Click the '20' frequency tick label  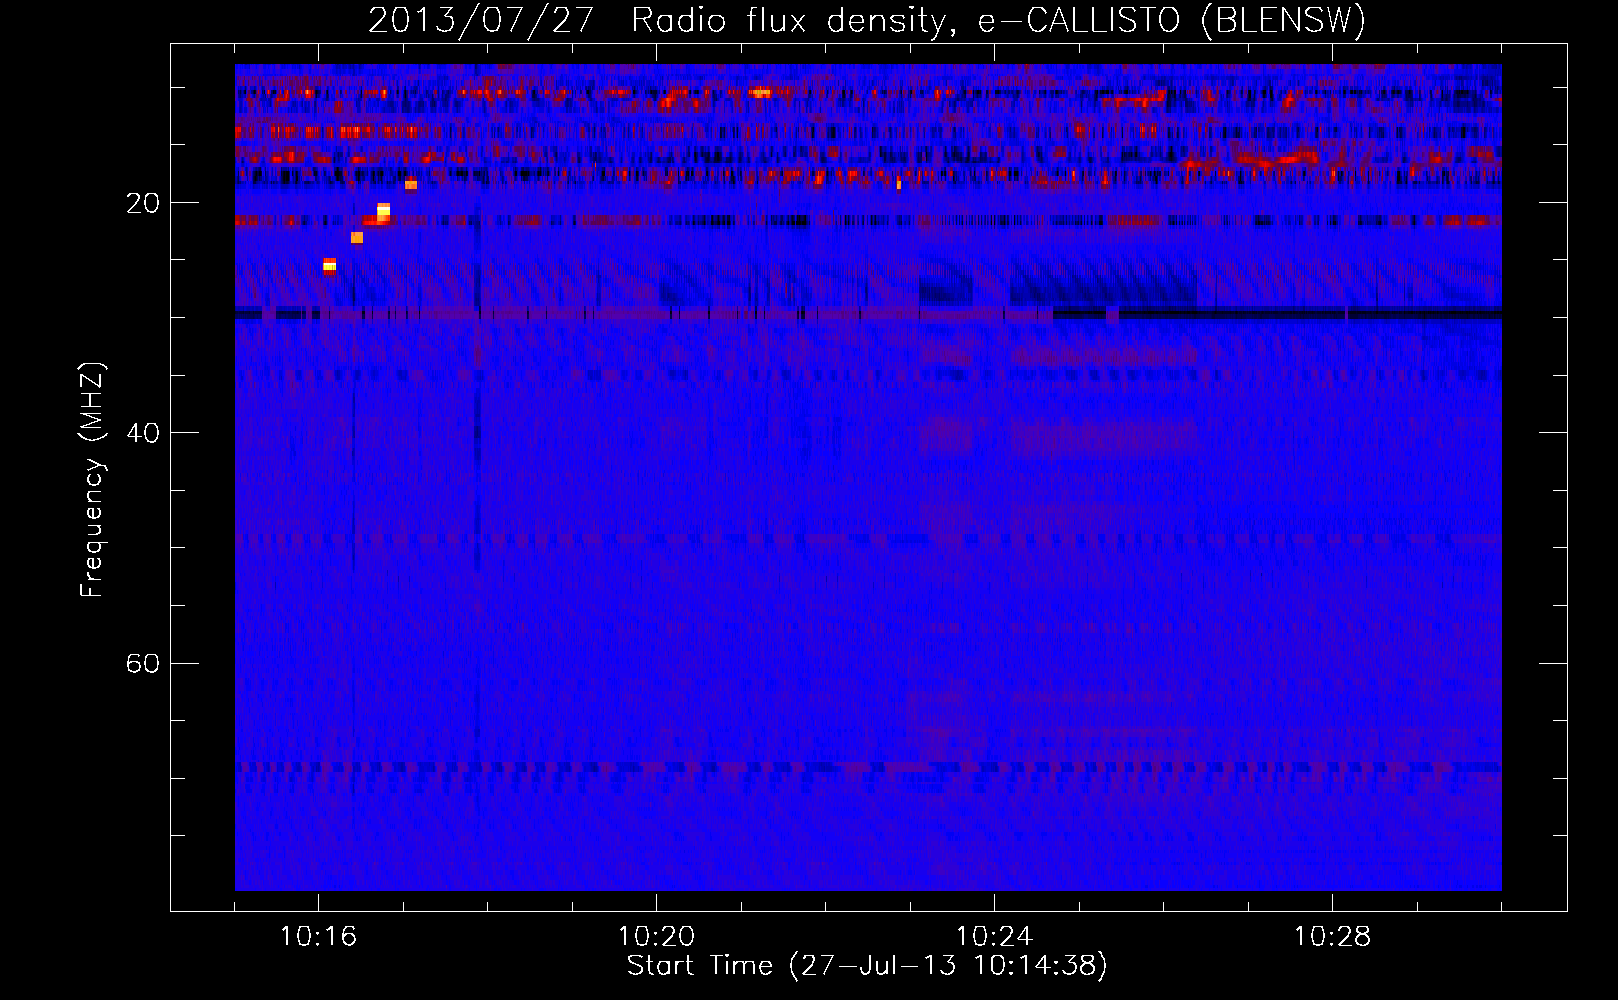coord(142,203)
